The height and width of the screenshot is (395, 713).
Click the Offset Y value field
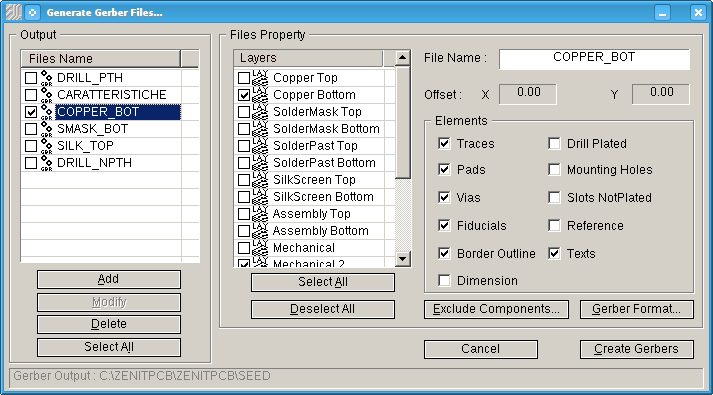[x=661, y=94]
